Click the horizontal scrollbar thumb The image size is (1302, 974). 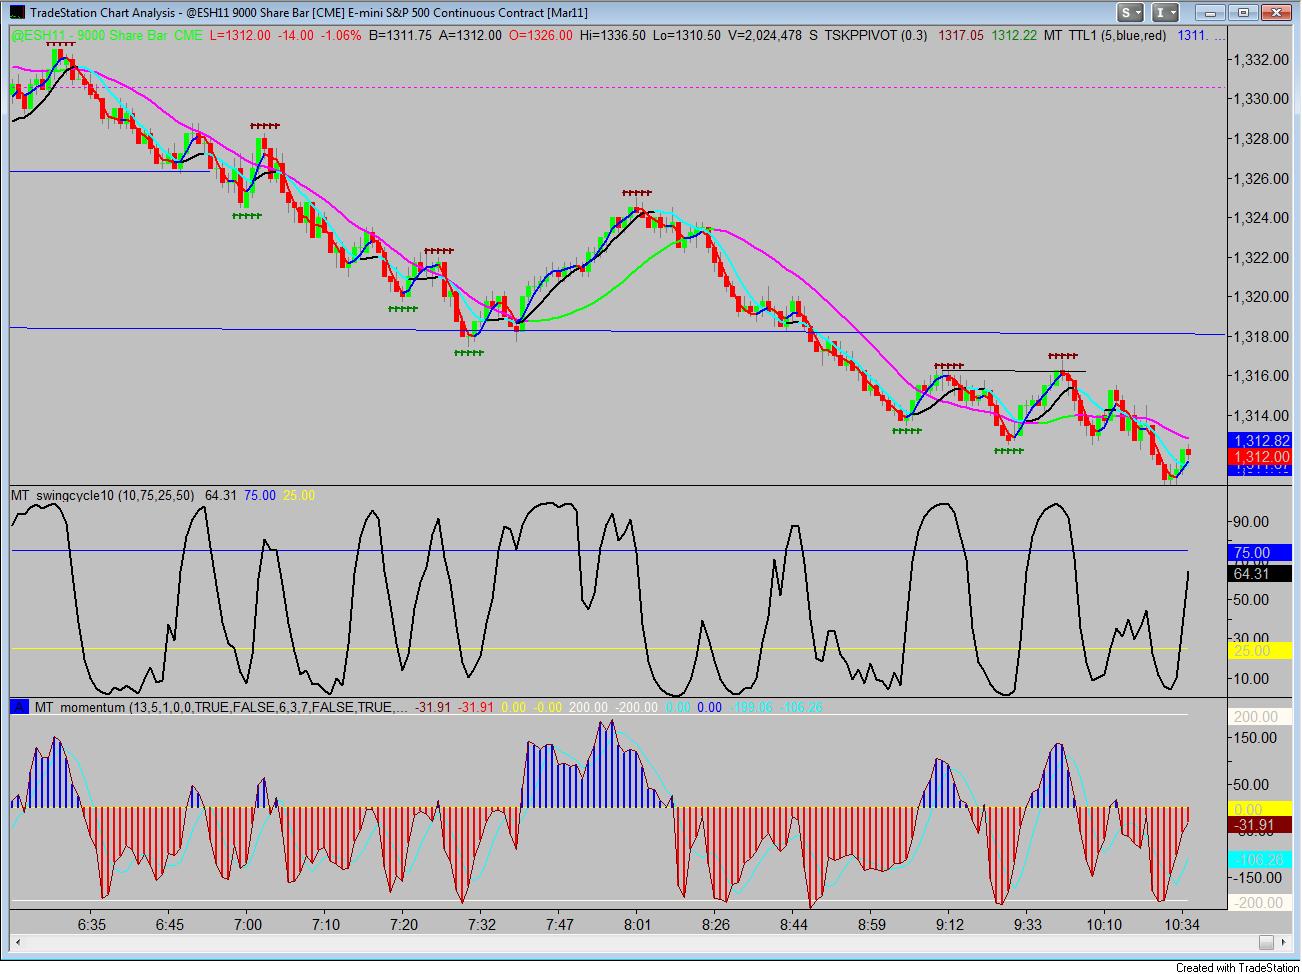[x=1266, y=942]
